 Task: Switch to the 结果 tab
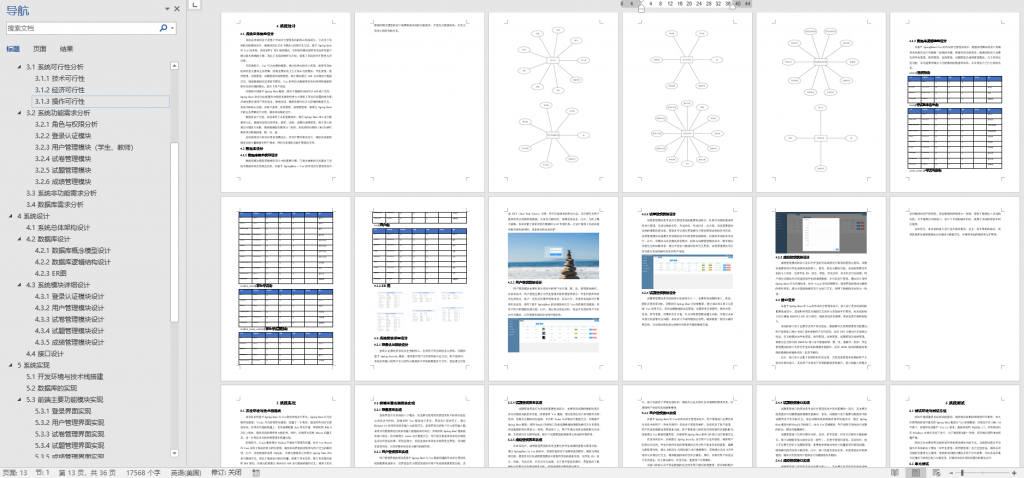pos(66,48)
